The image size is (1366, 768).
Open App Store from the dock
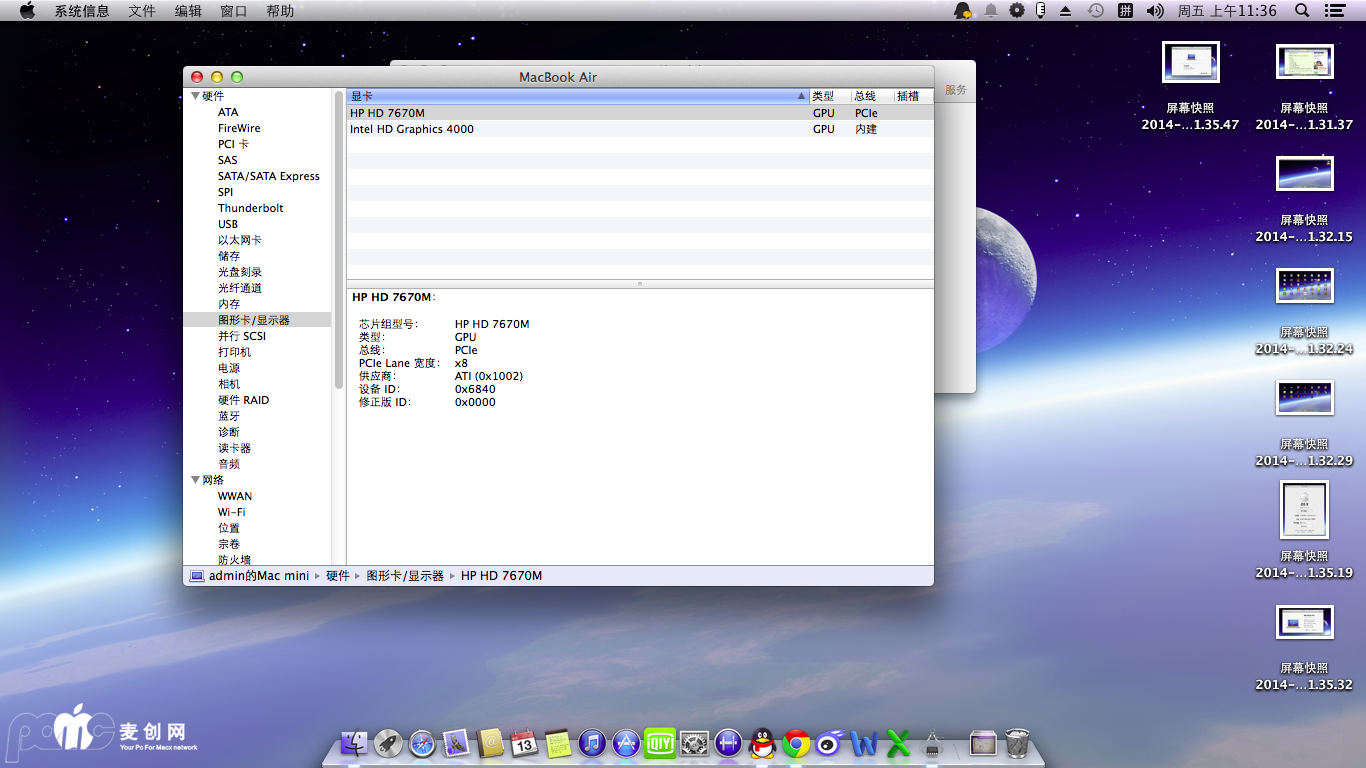[x=626, y=743]
